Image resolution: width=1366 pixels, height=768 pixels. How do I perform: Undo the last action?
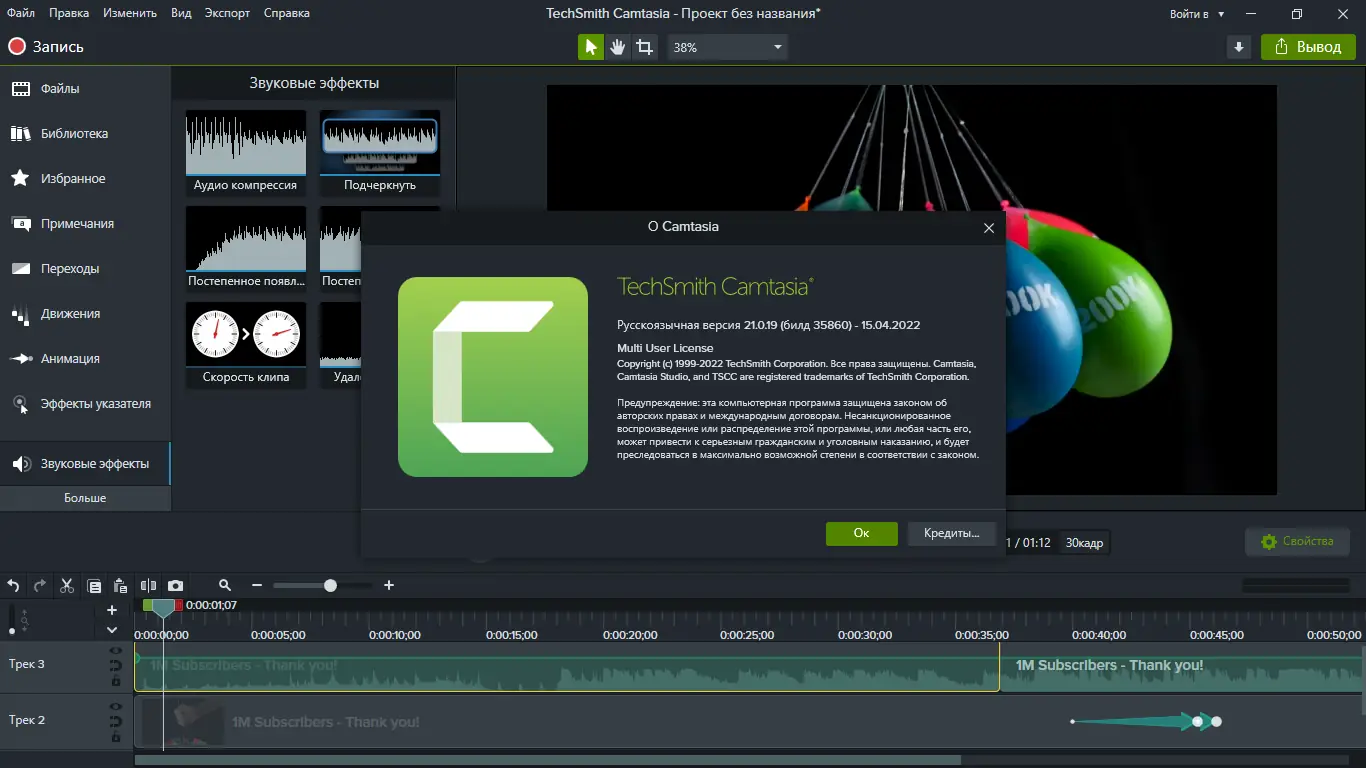(x=12, y=585)
